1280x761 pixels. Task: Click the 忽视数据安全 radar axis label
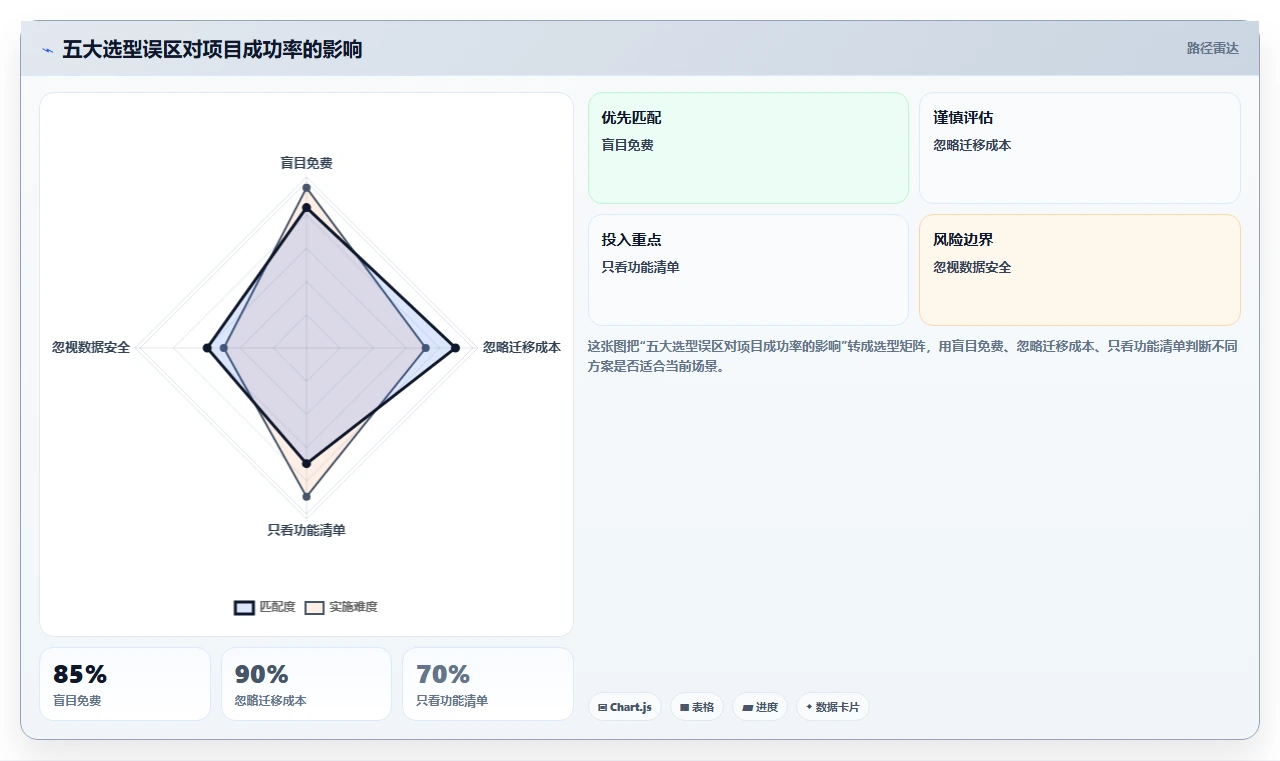pyautogui.click(x=91, y=347)
